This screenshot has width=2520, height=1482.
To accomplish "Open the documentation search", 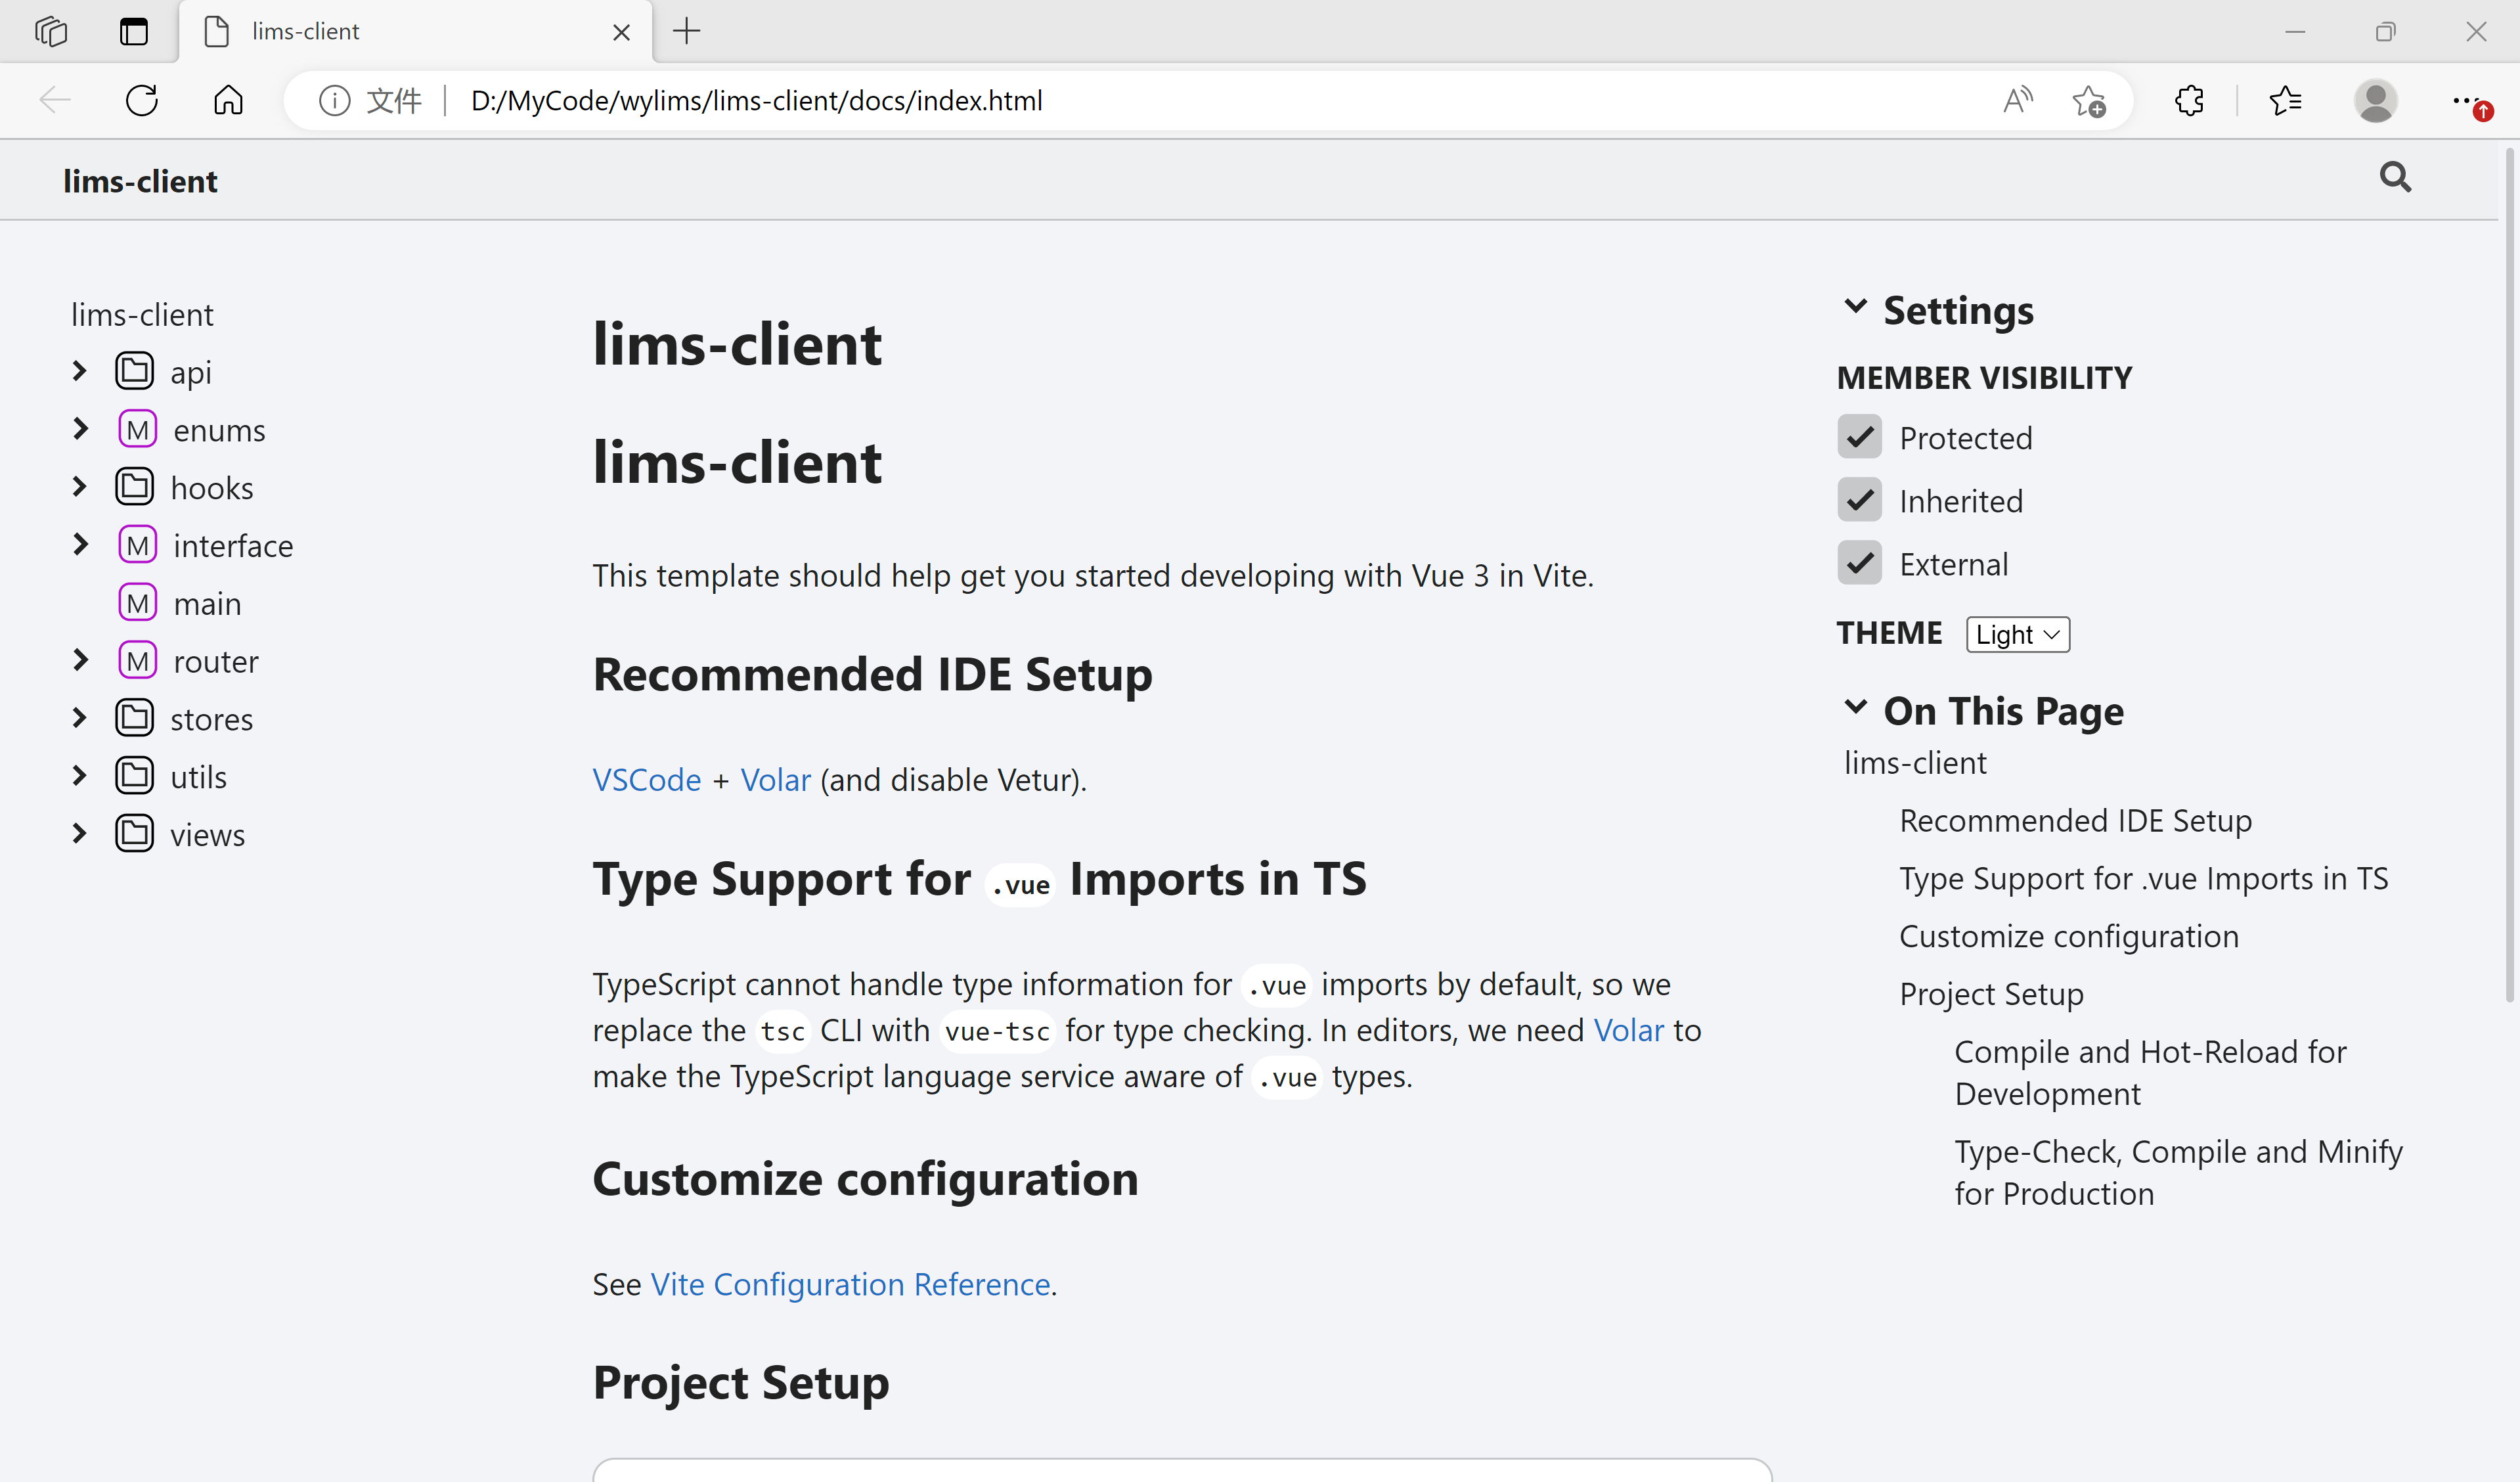I will click(x=2394, y=177).
